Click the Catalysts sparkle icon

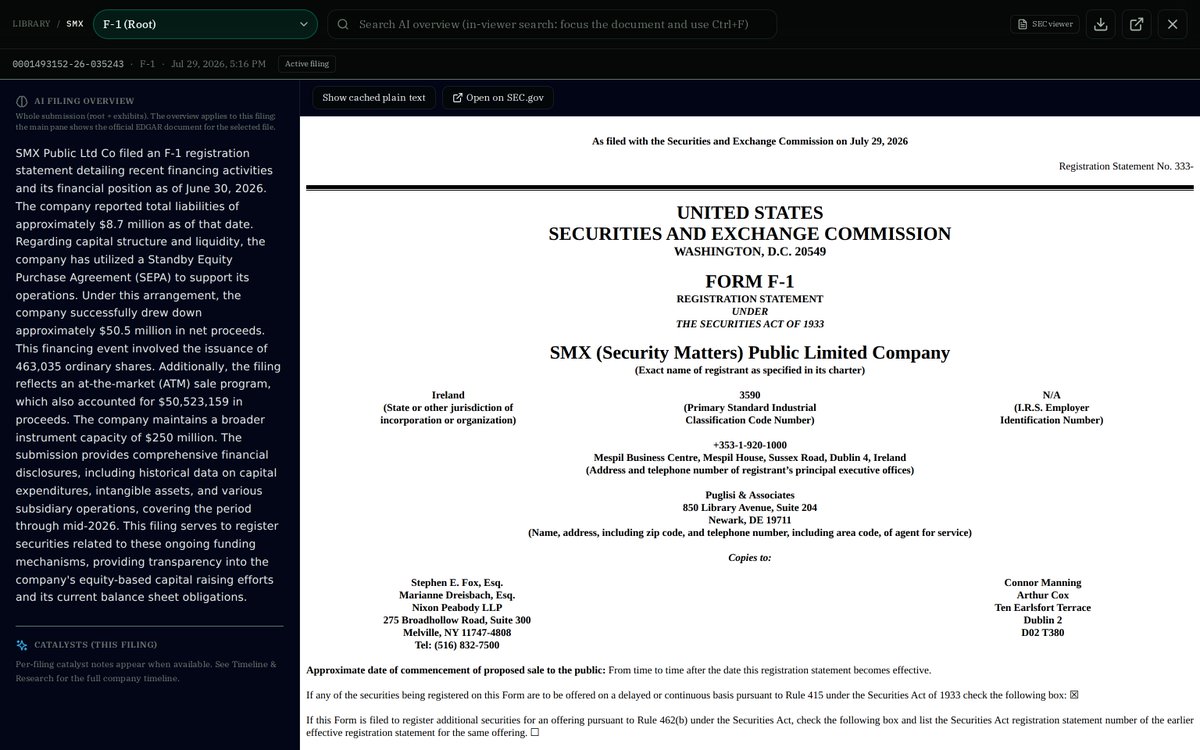[x=22, y=645]
